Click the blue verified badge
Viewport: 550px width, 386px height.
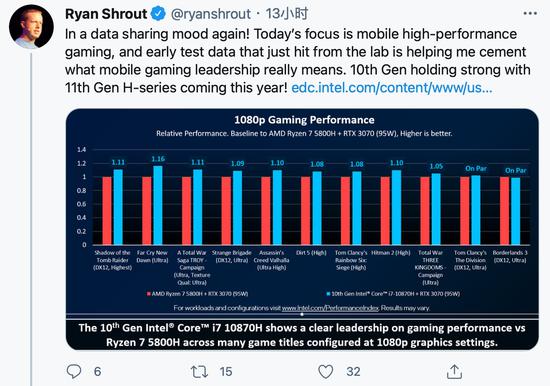coord(158,14)
